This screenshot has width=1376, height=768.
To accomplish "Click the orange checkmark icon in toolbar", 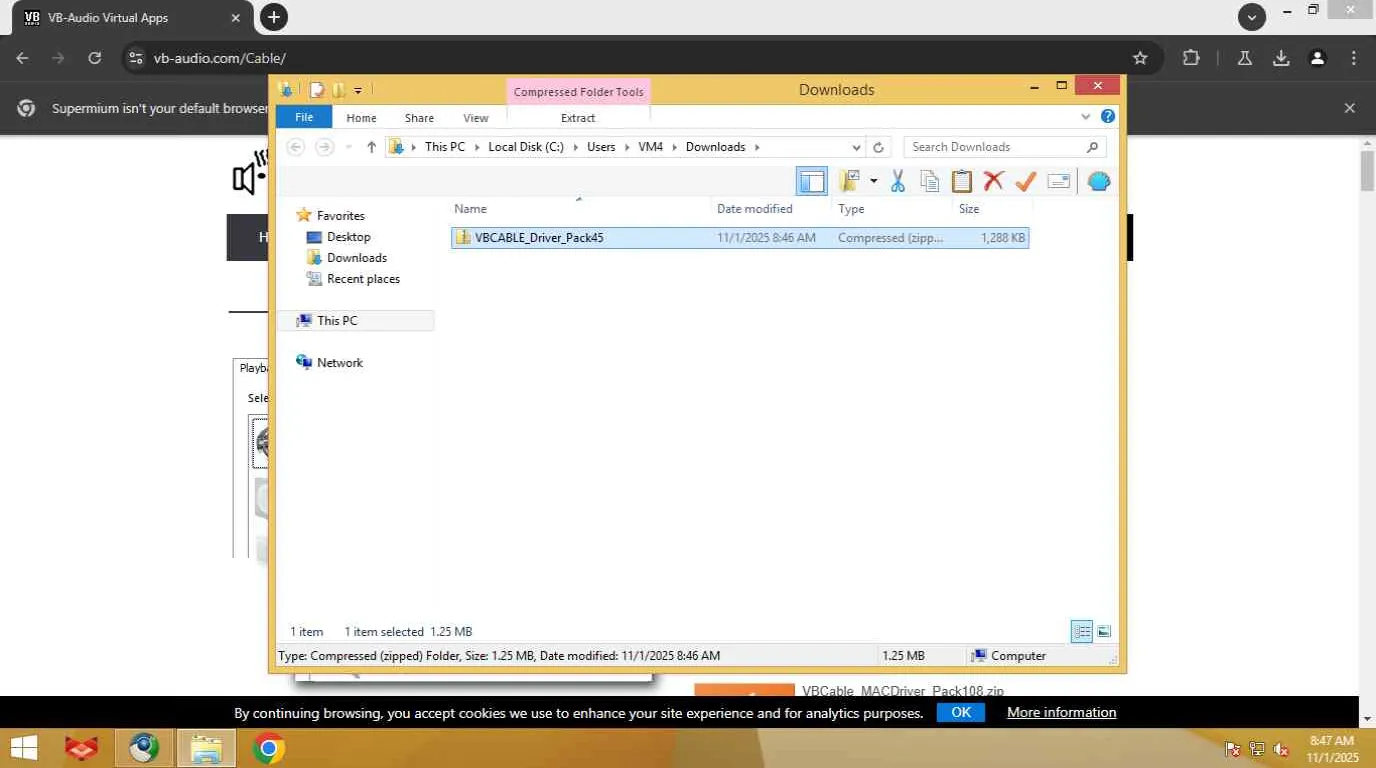I will click(x=1025, y=181).
